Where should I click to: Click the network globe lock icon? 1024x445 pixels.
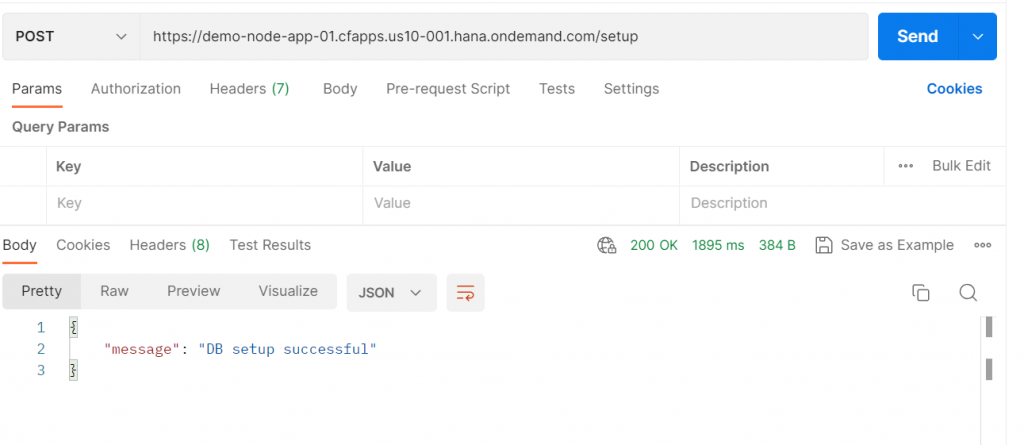607,246
